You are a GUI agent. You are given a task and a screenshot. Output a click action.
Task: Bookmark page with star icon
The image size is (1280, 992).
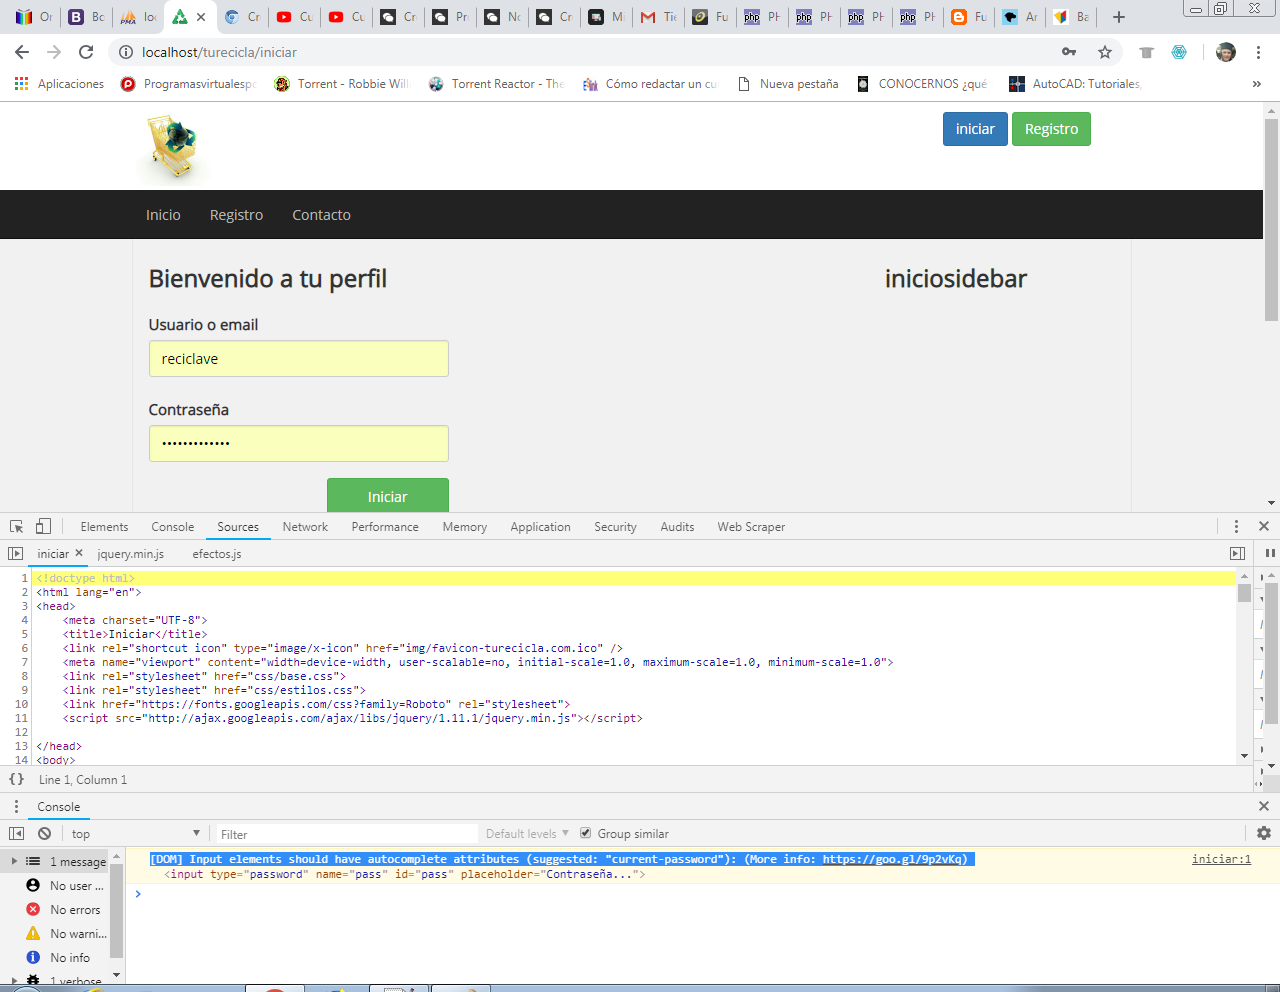tap(1104, 52)
